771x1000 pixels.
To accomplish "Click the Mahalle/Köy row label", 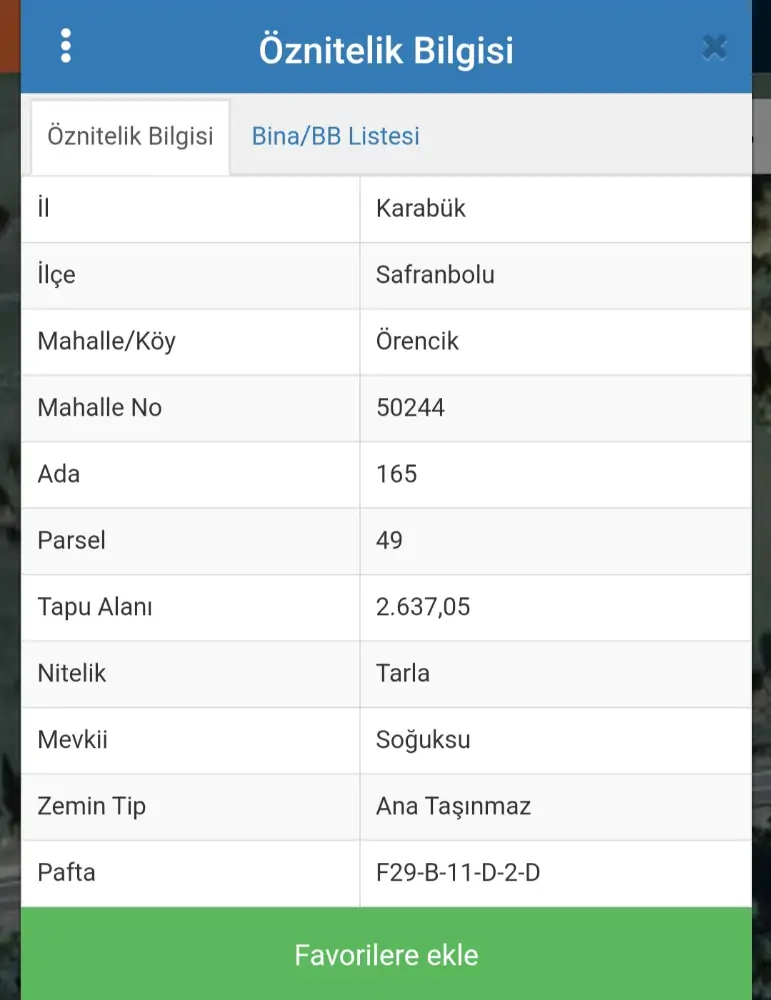I will click(x=106, y=341).
